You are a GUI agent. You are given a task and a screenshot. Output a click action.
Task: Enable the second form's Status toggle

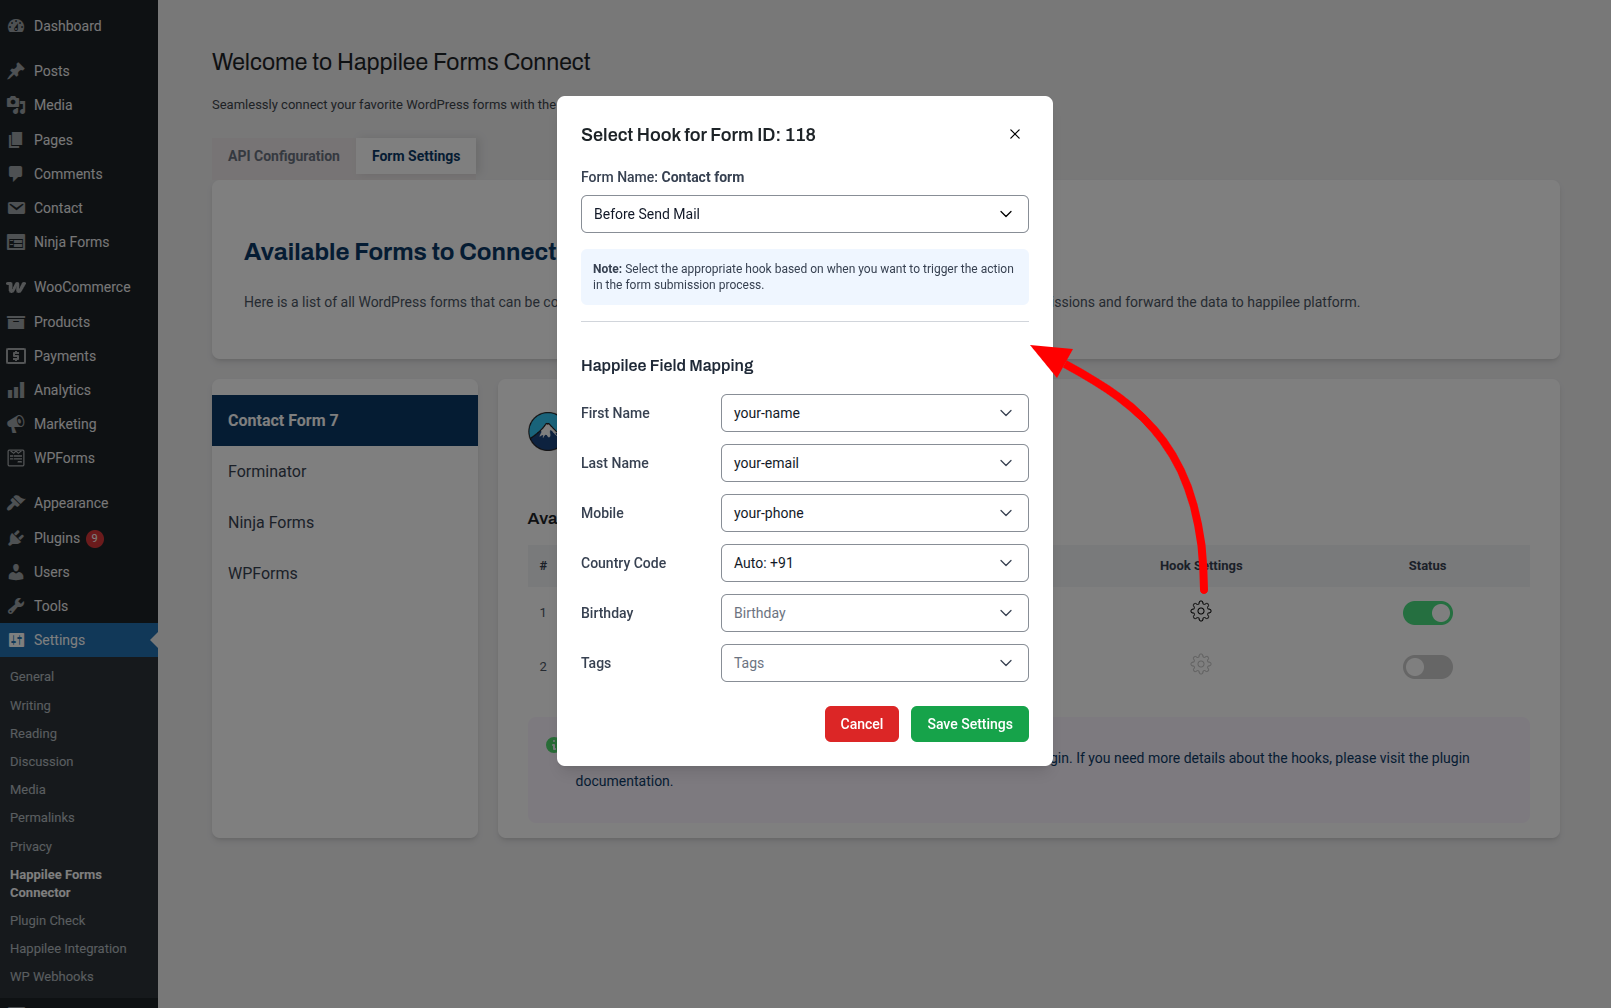[1428, 666]
